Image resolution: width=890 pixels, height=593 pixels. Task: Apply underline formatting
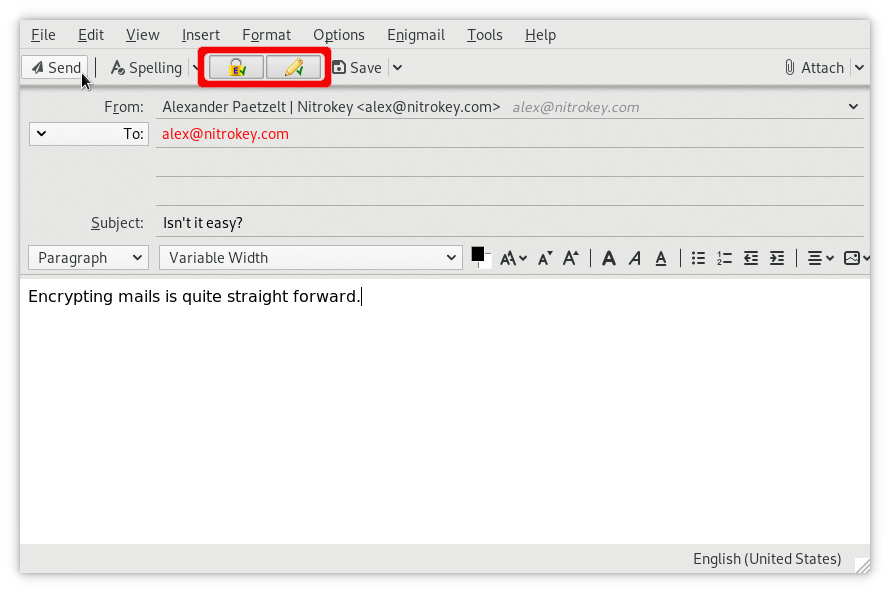(x=661, y=258)
